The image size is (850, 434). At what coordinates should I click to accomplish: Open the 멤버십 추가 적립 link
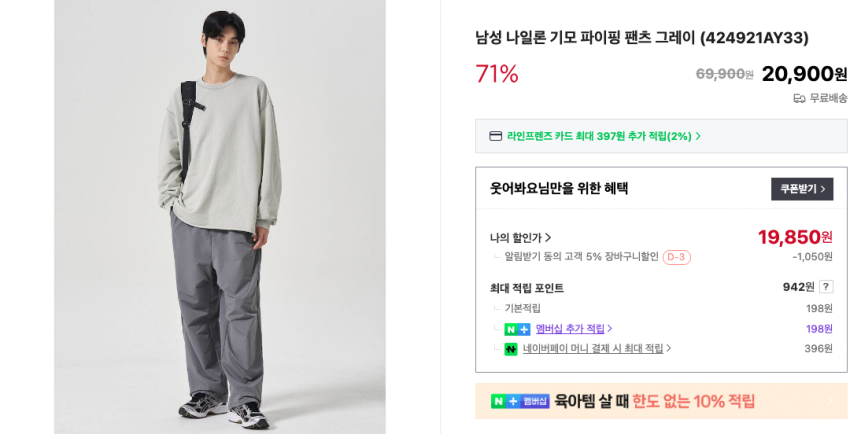(574, 329)
